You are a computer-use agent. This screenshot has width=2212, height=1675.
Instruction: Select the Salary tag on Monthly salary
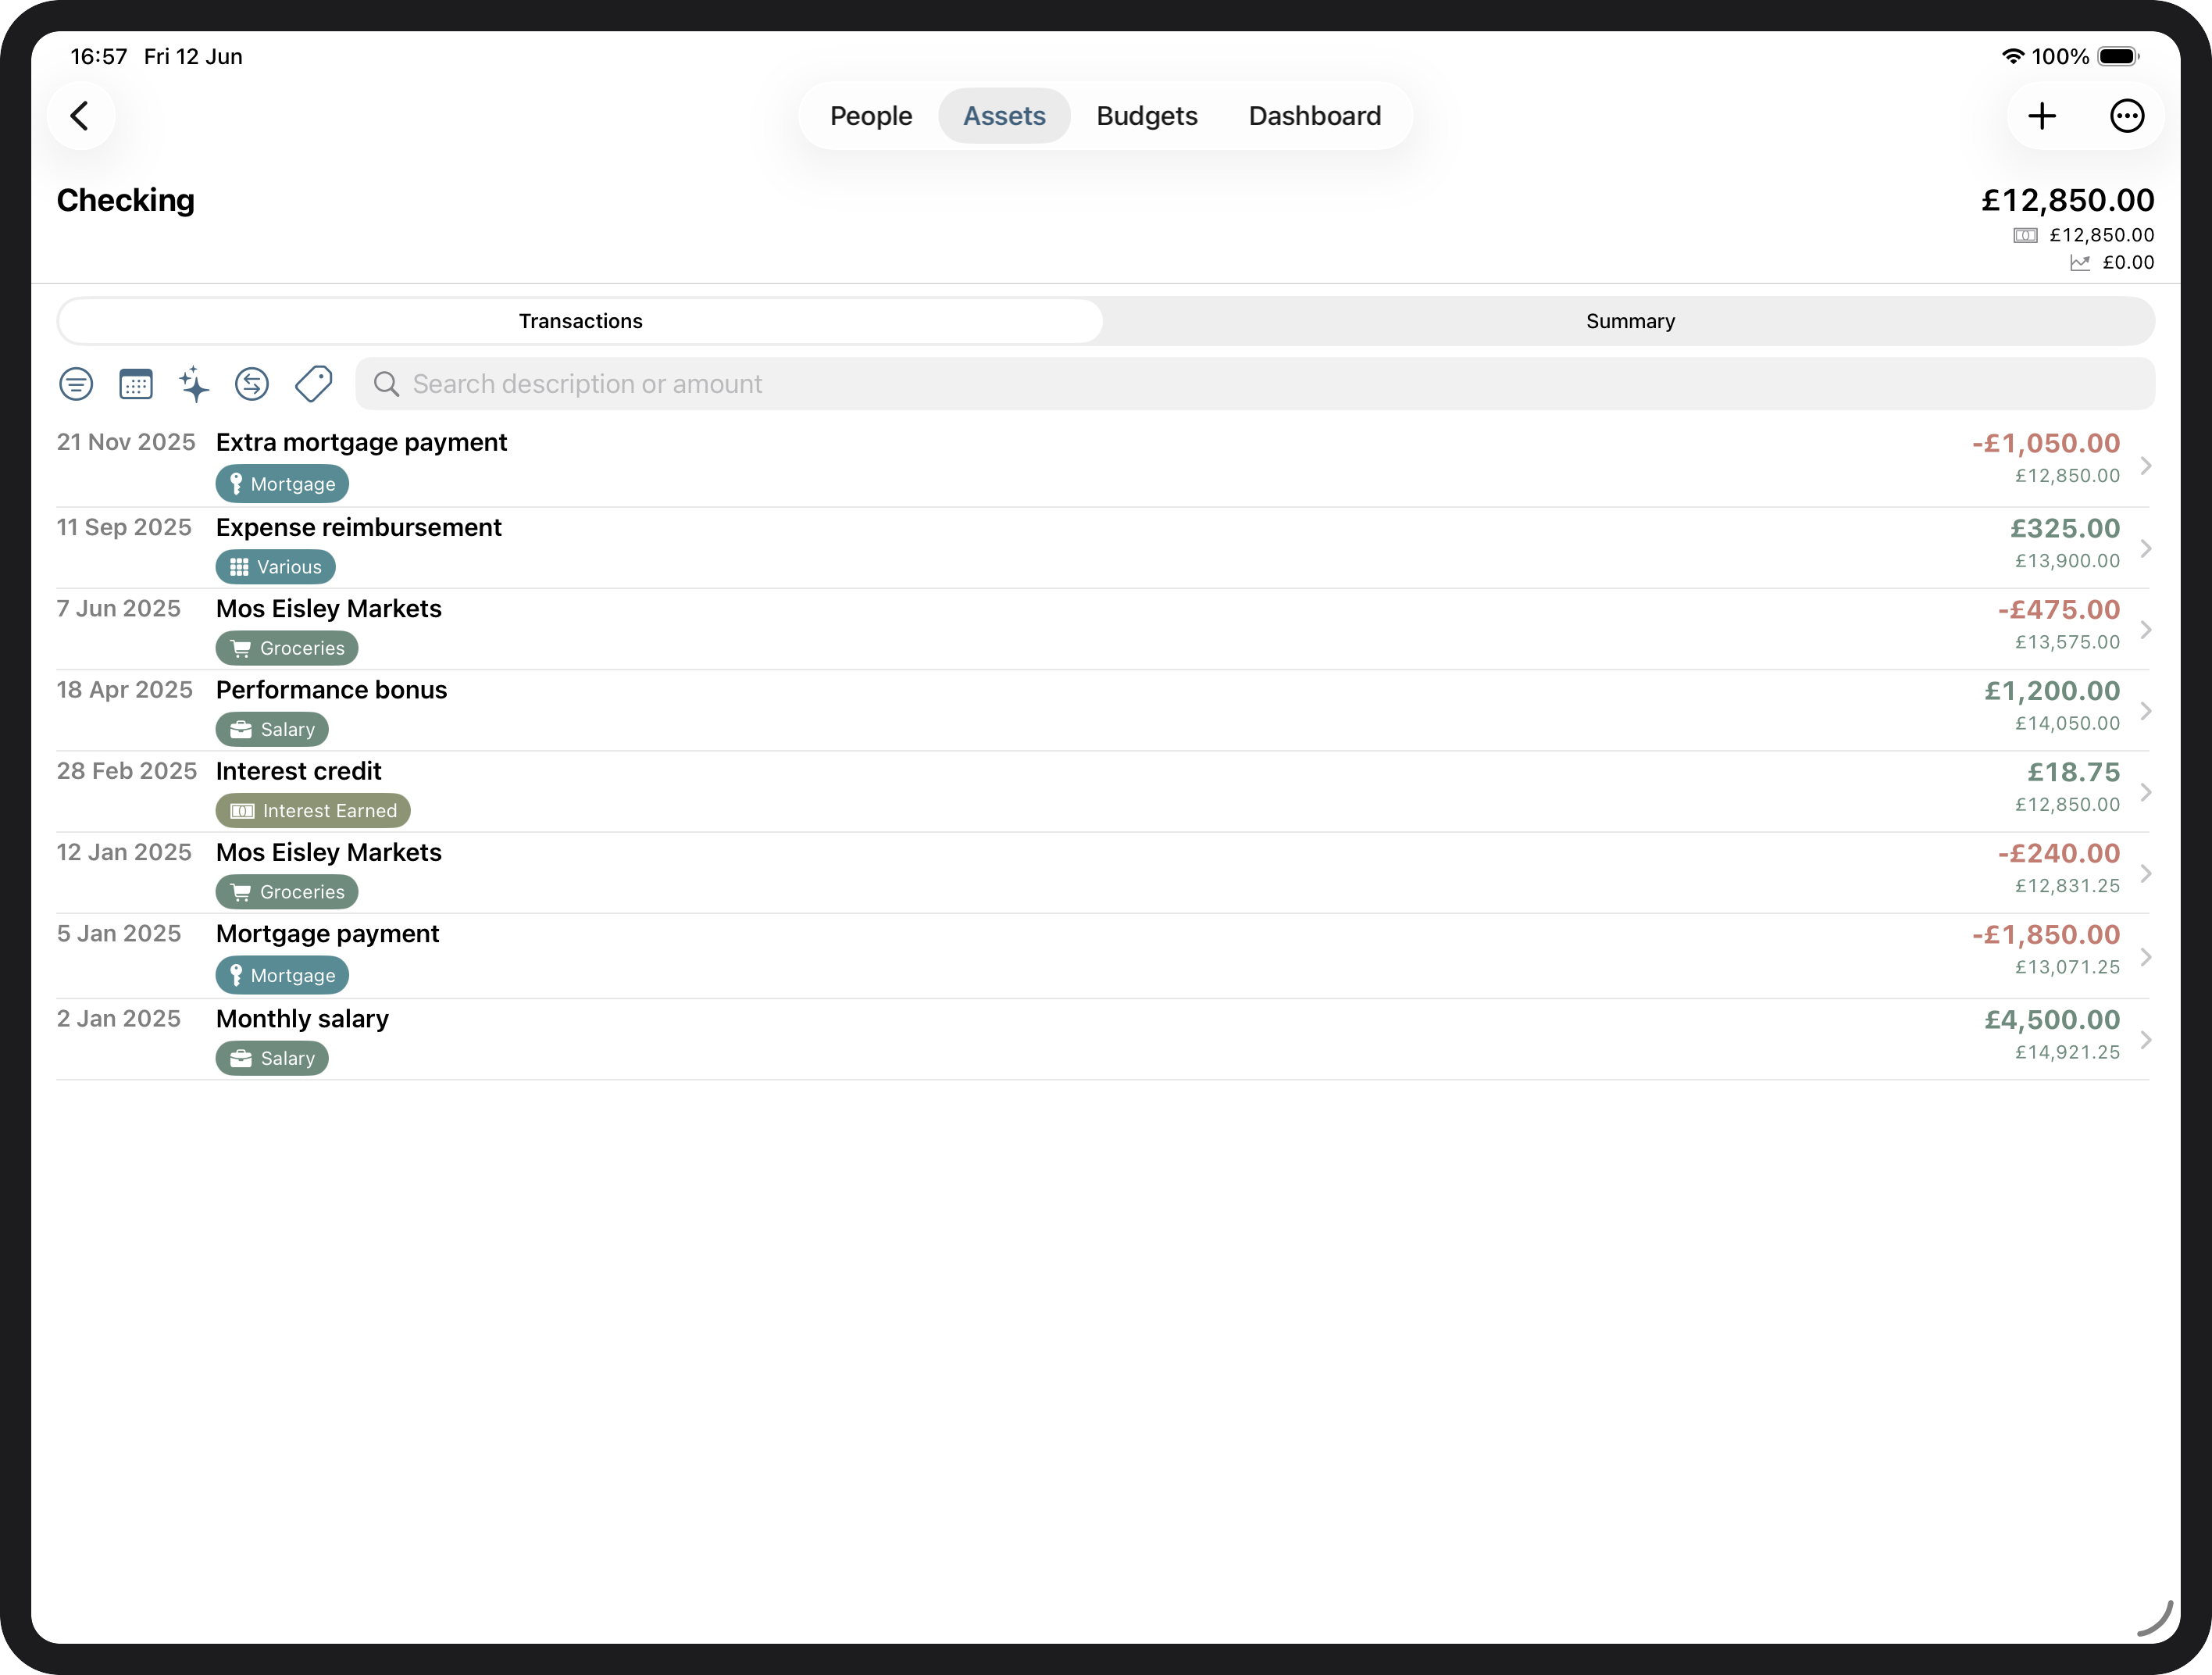tap(272, 1058)
